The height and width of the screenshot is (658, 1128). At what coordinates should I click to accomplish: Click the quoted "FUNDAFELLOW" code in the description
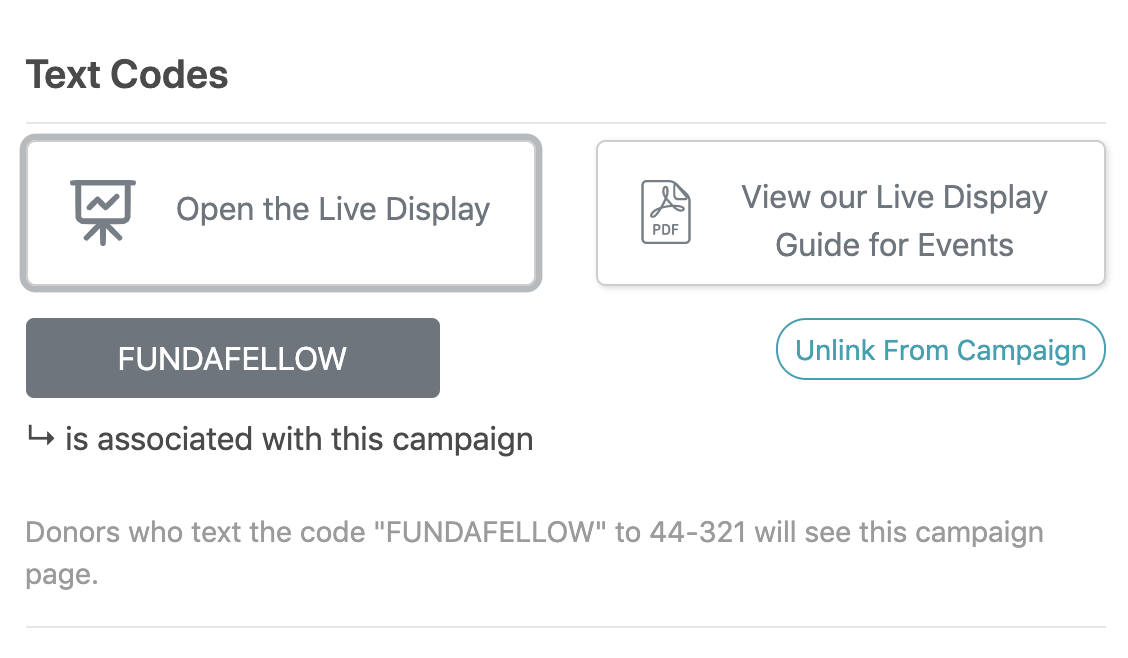pyautogui.click(x=489, y=533)
